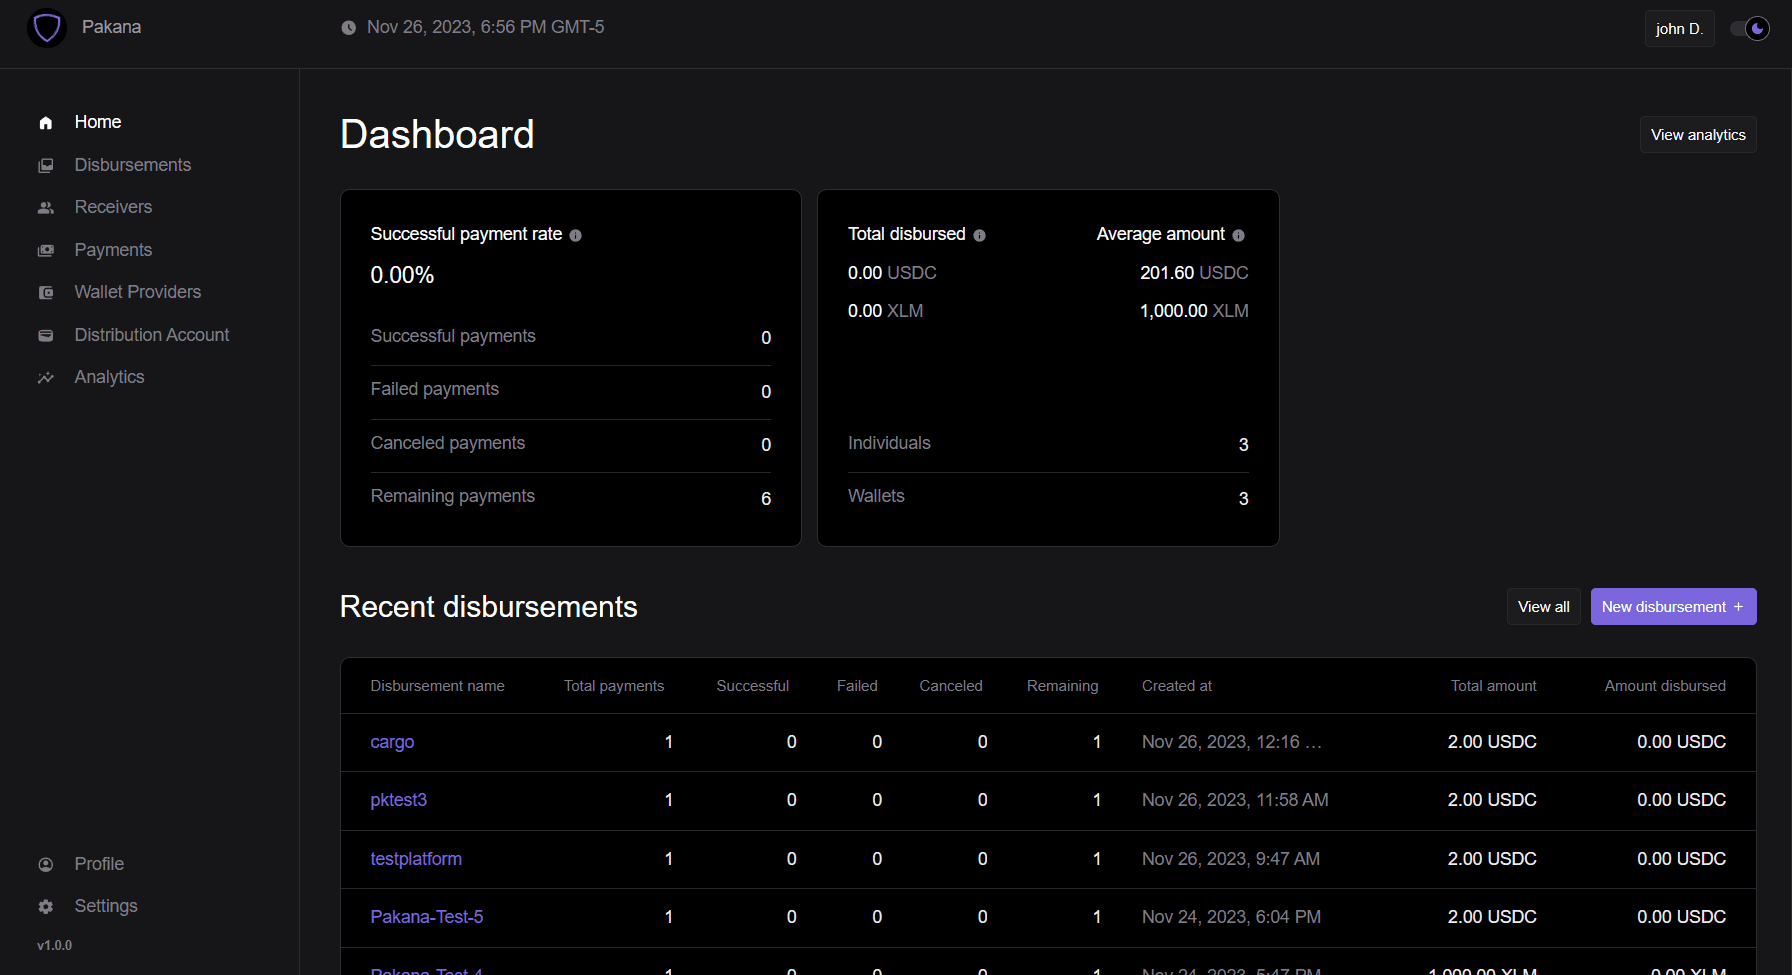Click info icon next to Total disbursed
Screen dimensions: 1792x975
(979, 236)
